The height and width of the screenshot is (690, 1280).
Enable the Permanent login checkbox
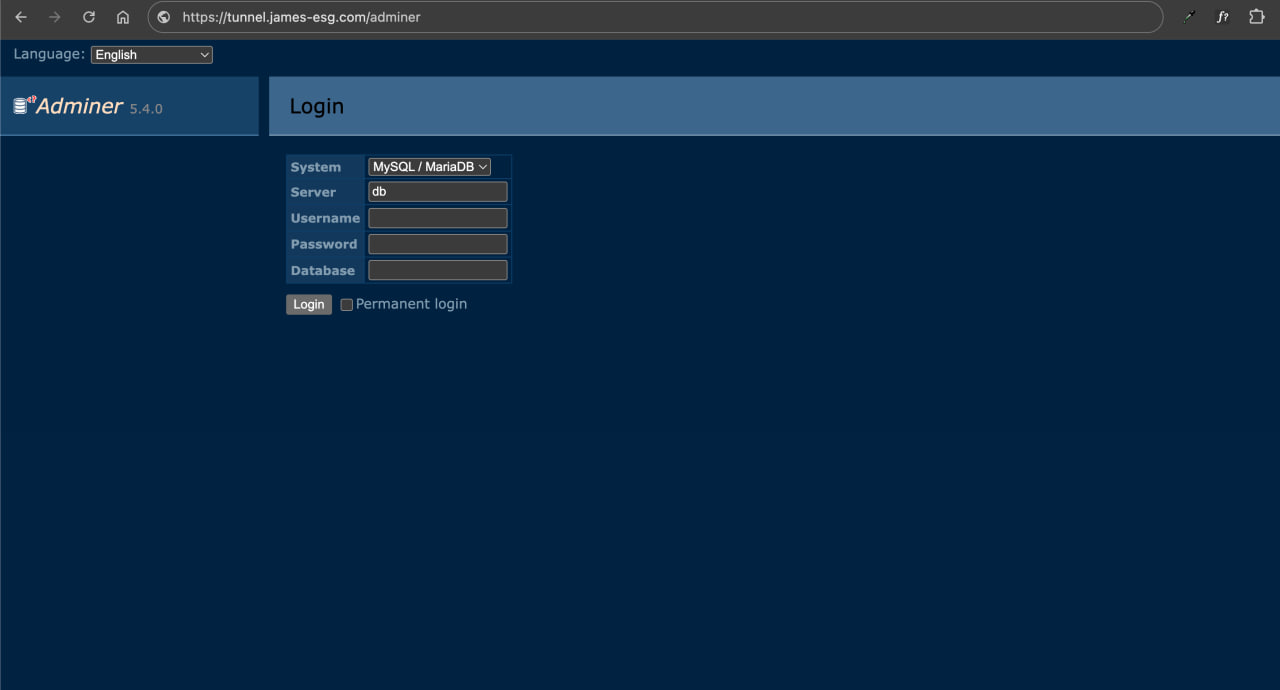[347, 305]
